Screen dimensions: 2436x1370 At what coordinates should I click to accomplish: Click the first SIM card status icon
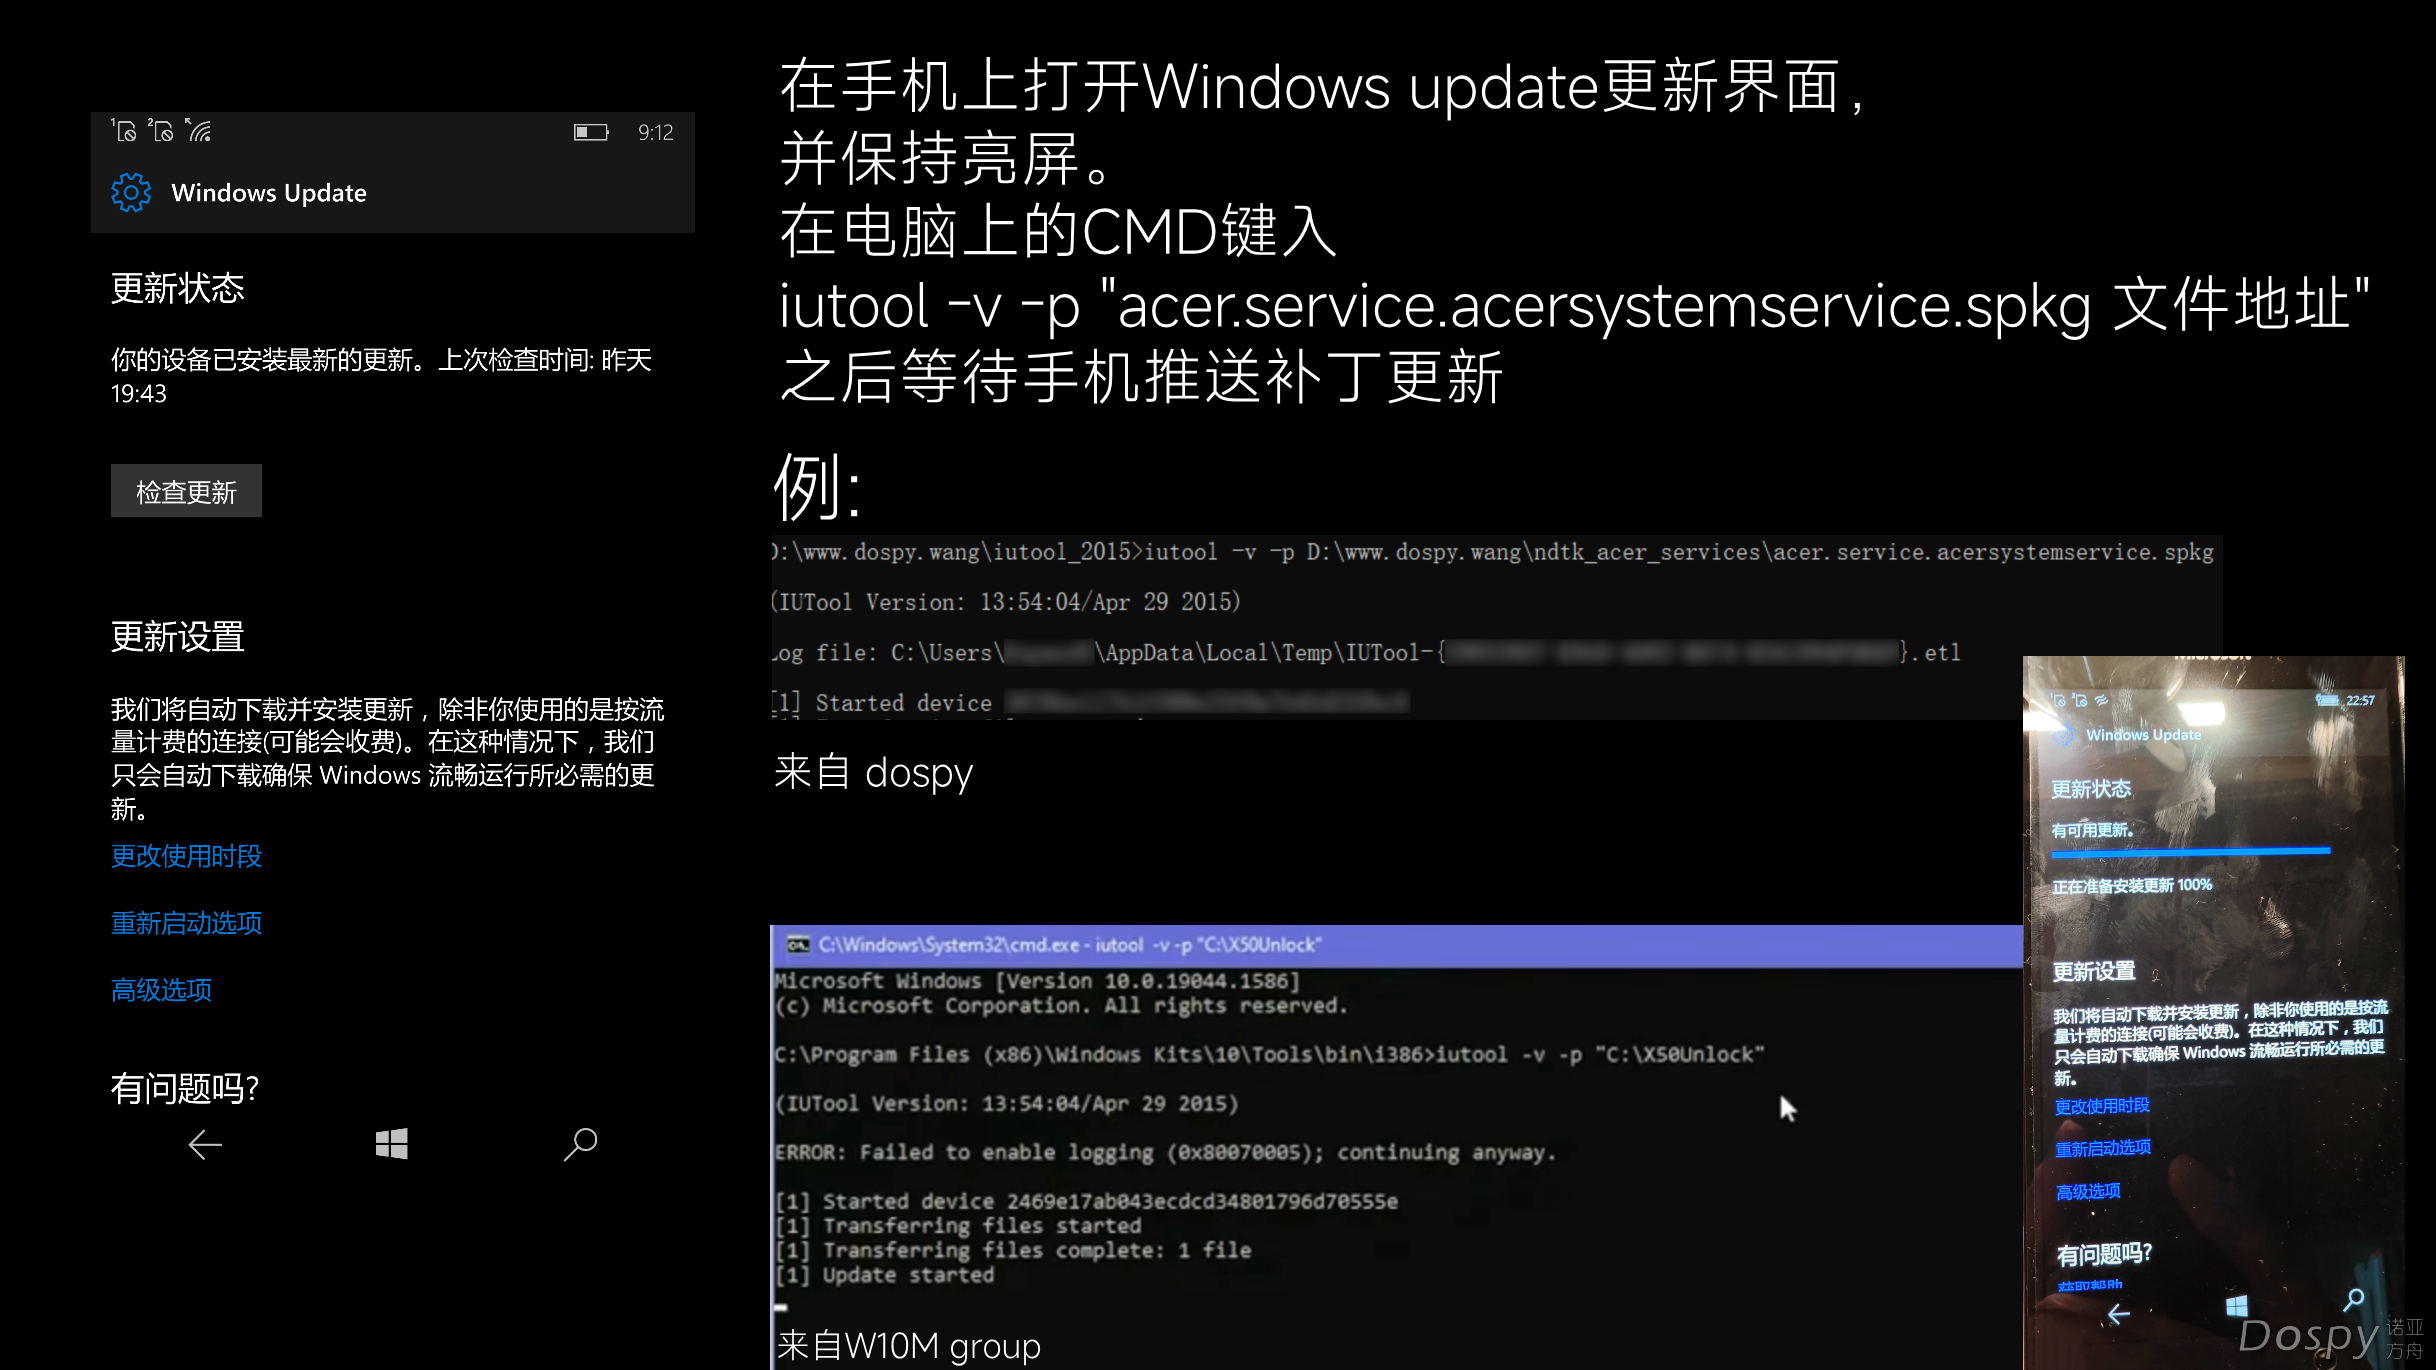click(x=124, y=131)
